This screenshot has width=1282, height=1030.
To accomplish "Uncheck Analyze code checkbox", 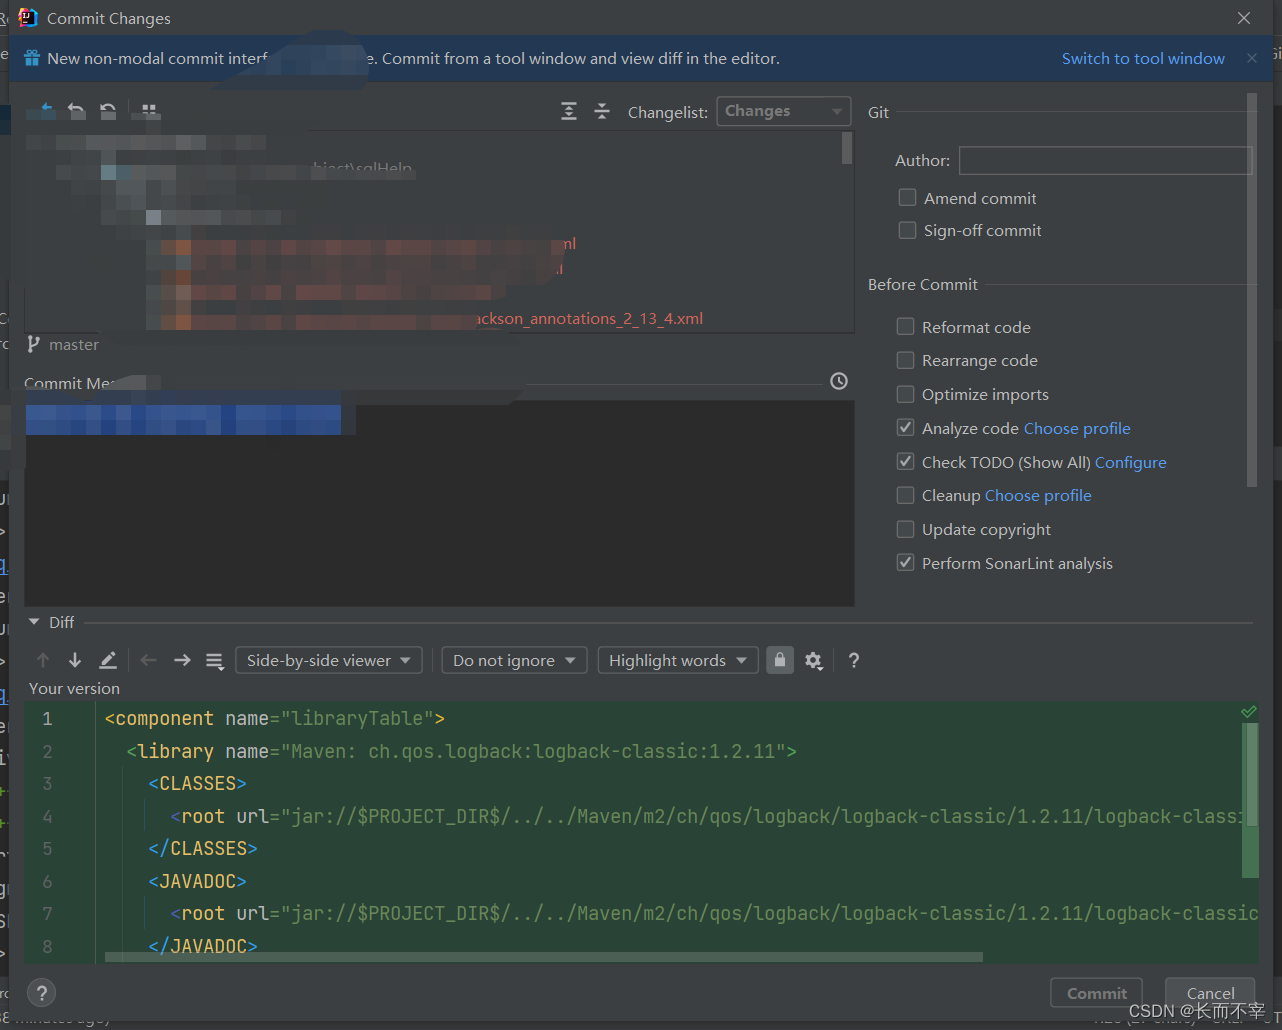I will point(906,428).
